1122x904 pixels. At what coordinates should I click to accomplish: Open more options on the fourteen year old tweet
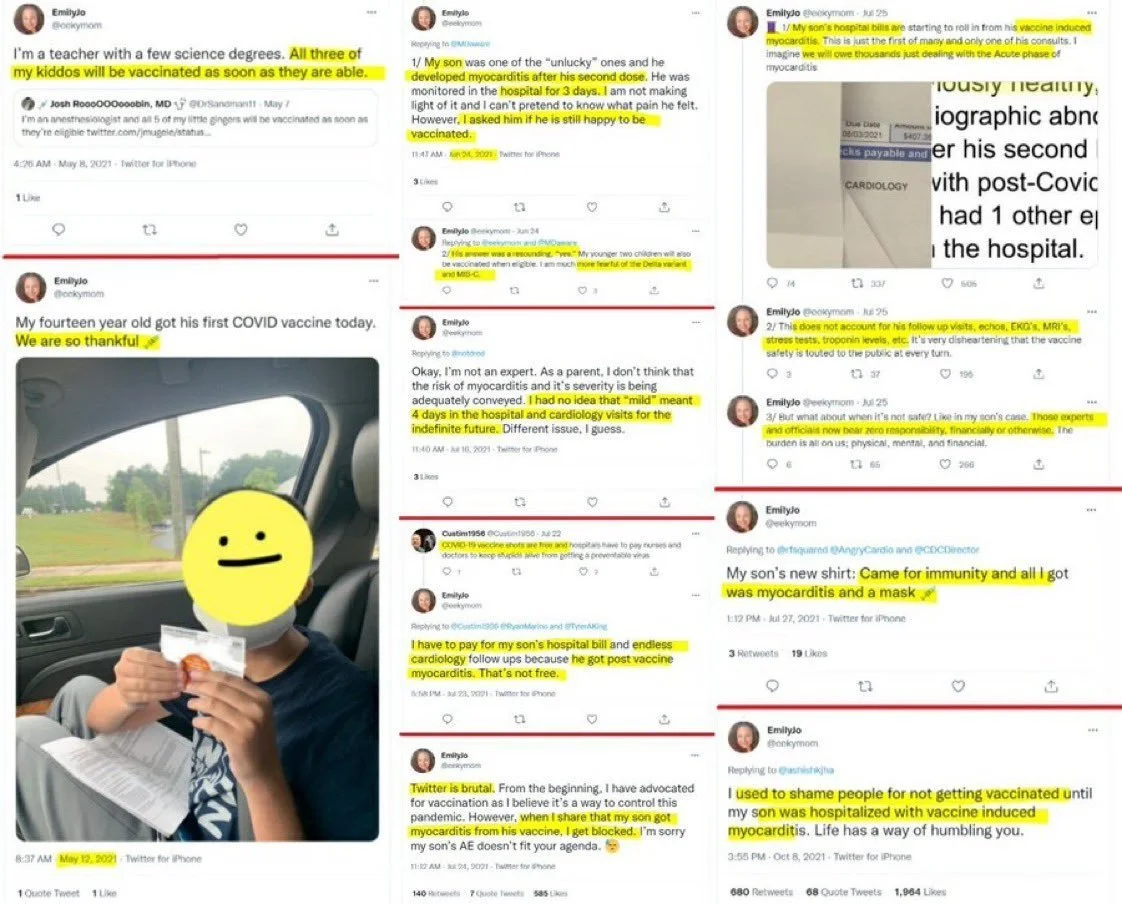373,281
